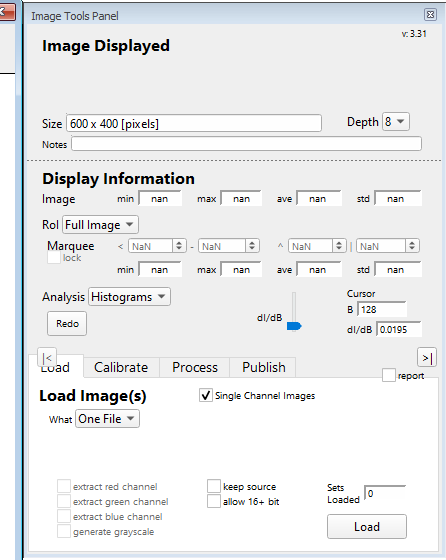Click the third Marquee NaN spinner arrows
Viewport: 446px width, 560px height.
[339, 246]
